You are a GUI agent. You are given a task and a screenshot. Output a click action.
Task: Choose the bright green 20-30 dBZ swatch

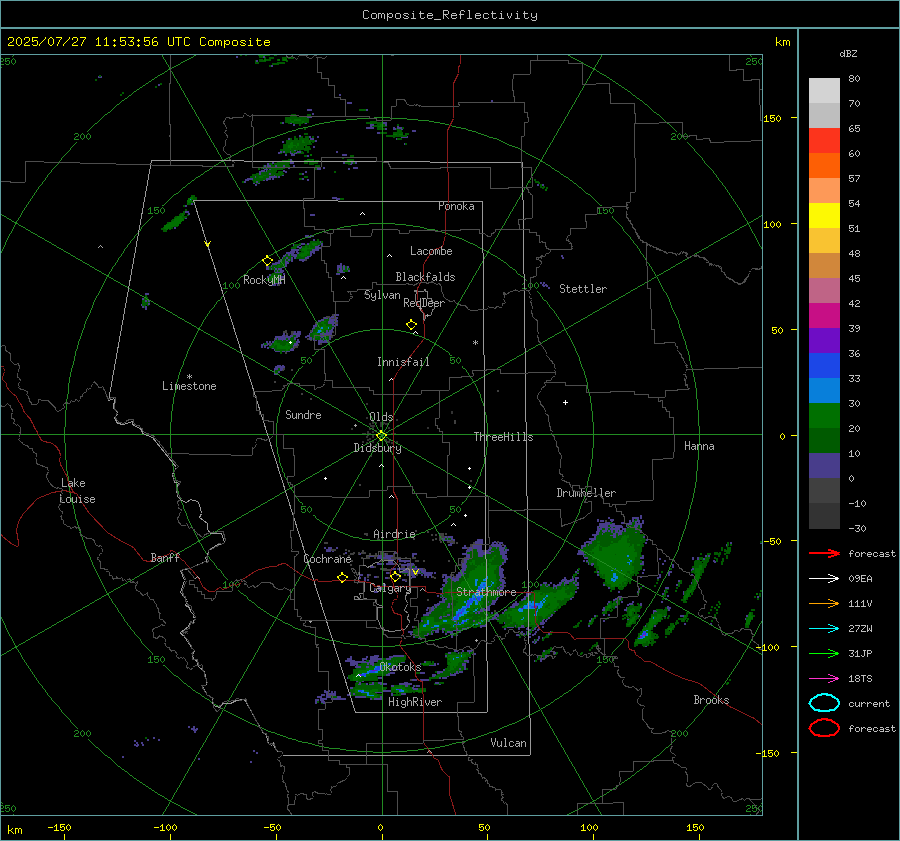(824, 416)
